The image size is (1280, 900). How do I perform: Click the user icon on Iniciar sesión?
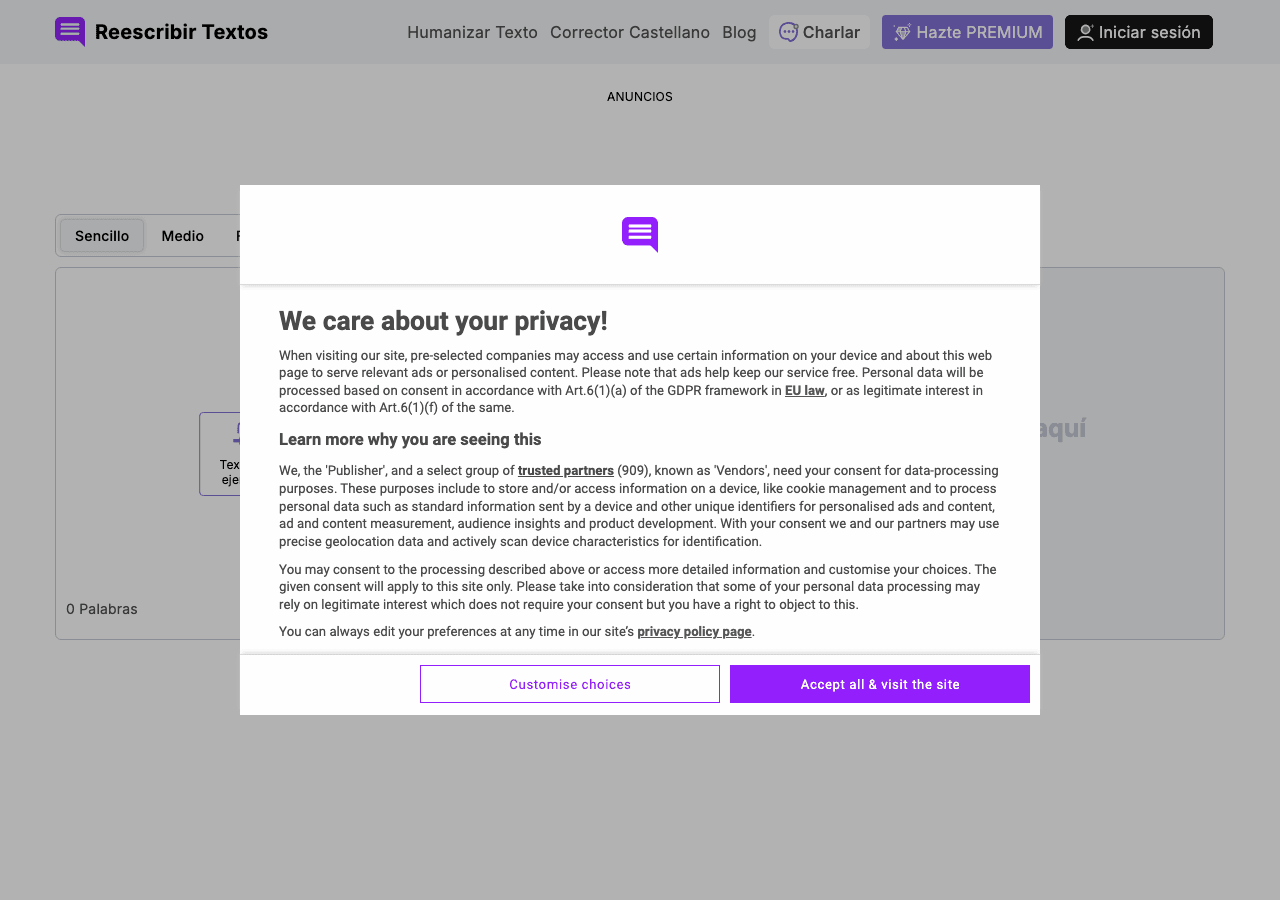(1085, 32)
